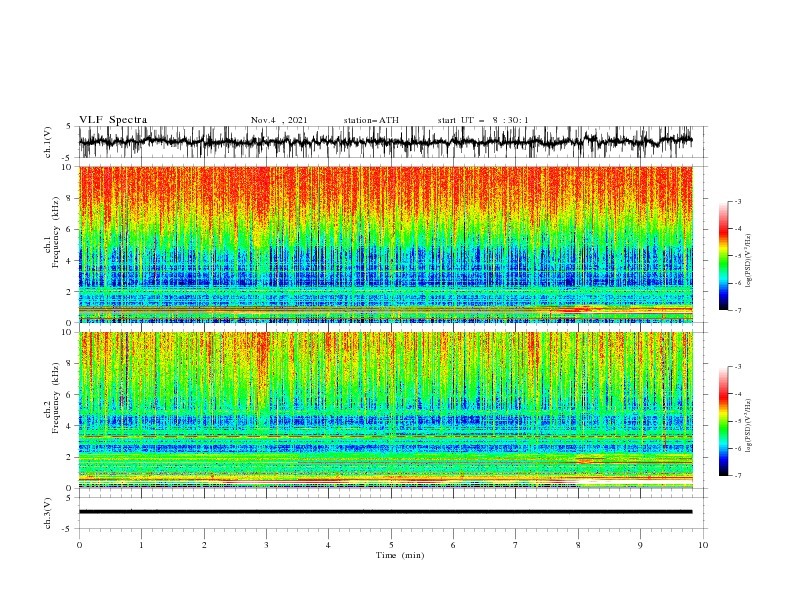Screen dimensions: 792x612
Task: Click the time axis tick label '0'
Action: tap(79, 545)
